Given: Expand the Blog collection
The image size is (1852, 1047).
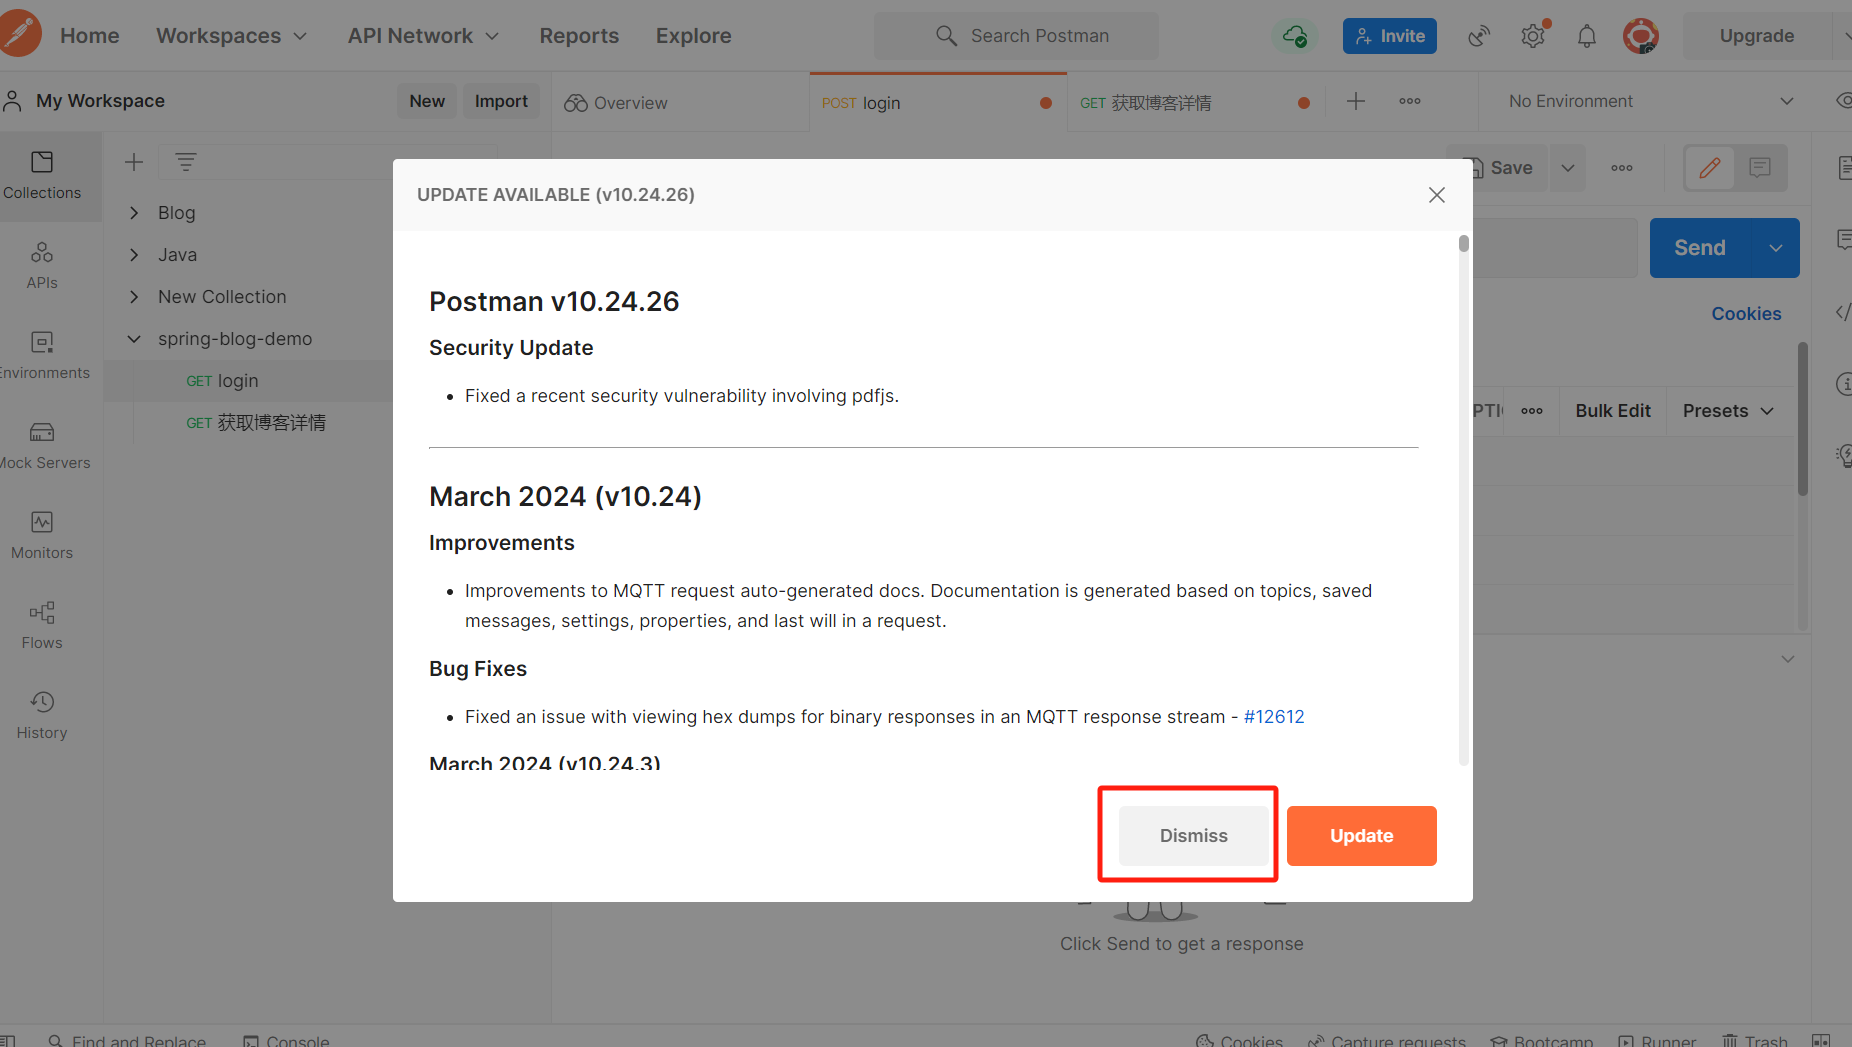Looking at the screenshot, I should 134,213.
